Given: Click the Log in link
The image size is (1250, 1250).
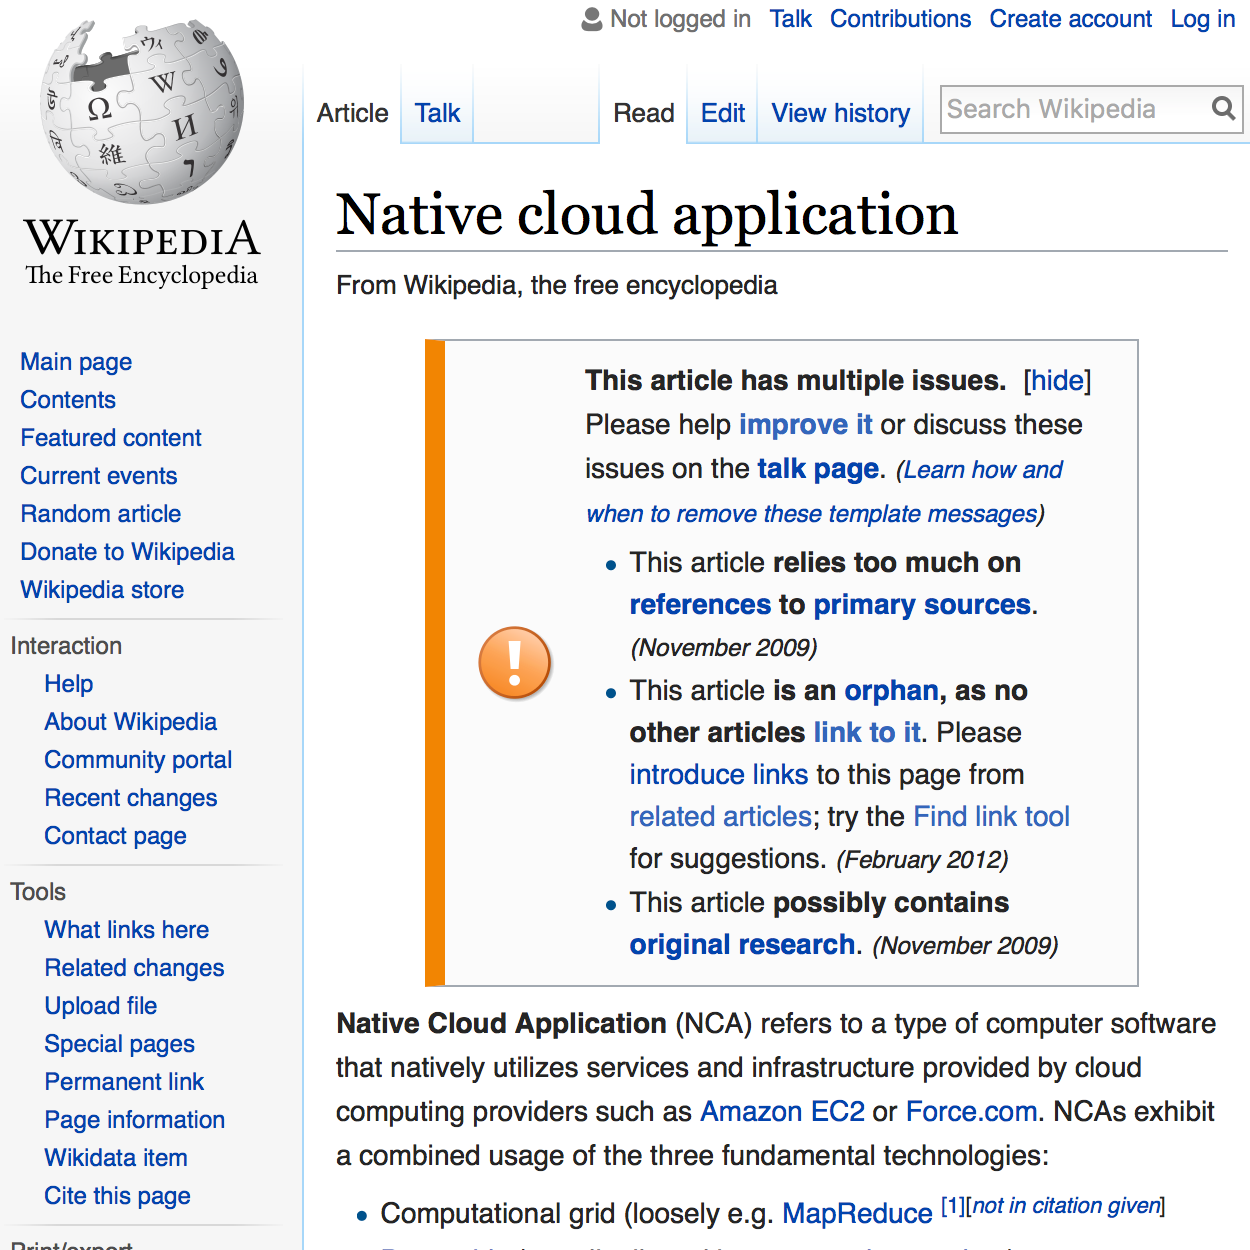Looking at the screenshot, I should tap(1202, 18).
